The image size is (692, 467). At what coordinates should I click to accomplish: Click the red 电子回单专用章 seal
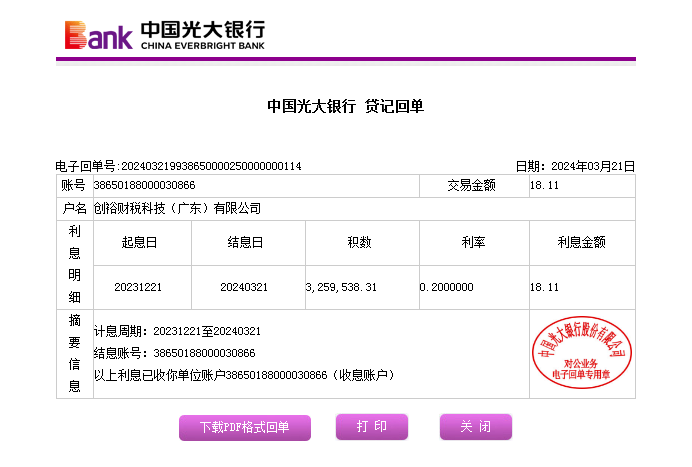[582, 352]
